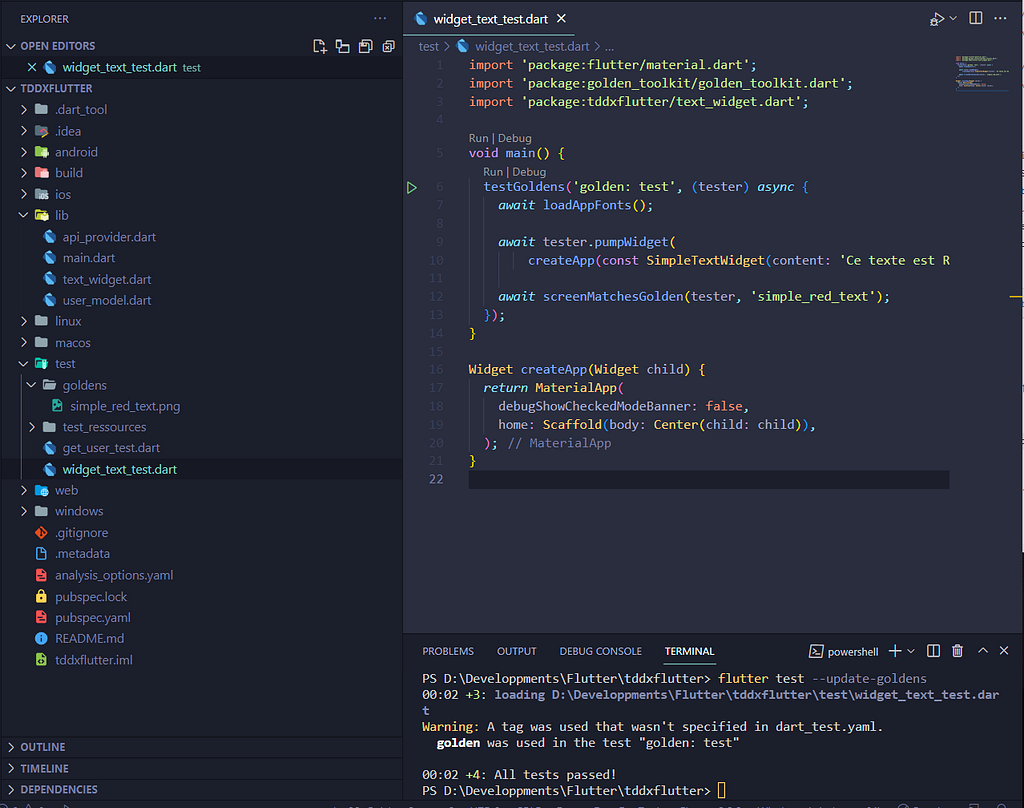Image resolution: width=1024 pixels, height=808 pixels.
Task: Expand the .dart_tool folder
Action: (x=201, y=110)
